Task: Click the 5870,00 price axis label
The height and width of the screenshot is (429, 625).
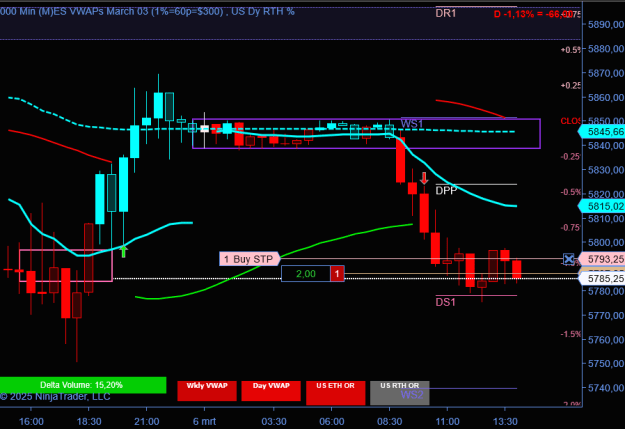Action: click(x=606, y=73)
